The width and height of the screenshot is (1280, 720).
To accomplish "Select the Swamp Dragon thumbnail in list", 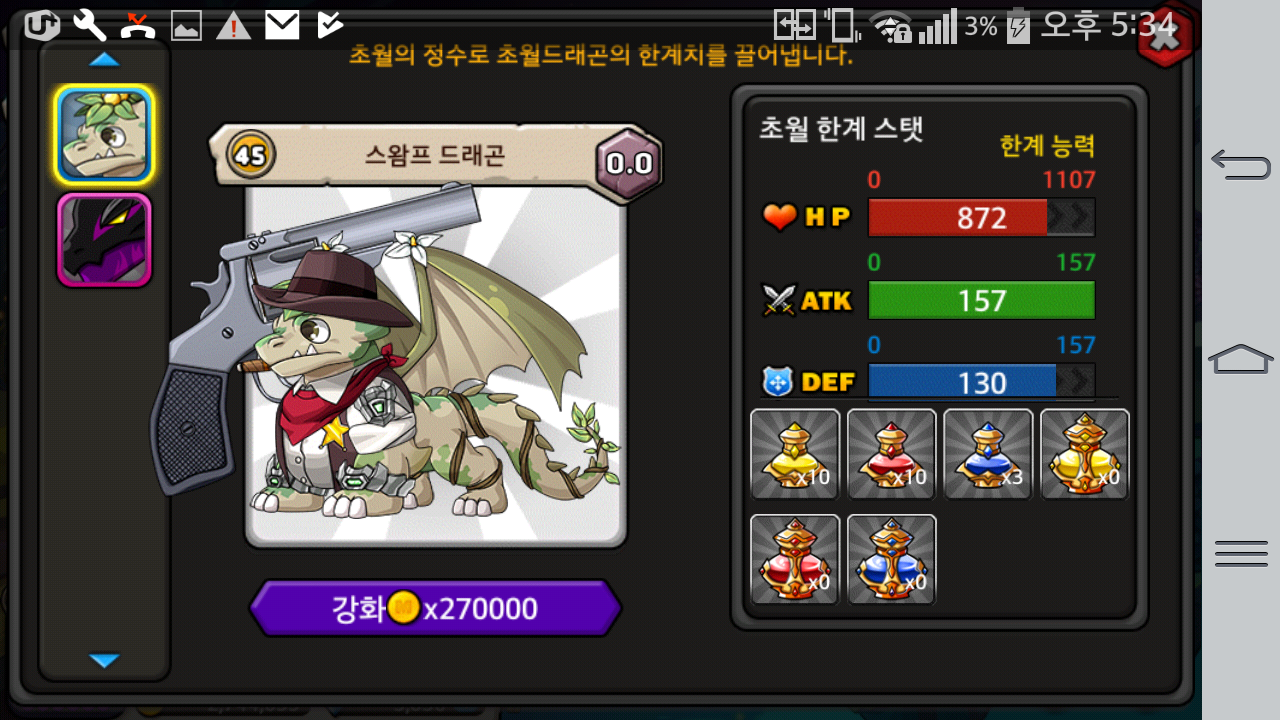I will (104, 135).
